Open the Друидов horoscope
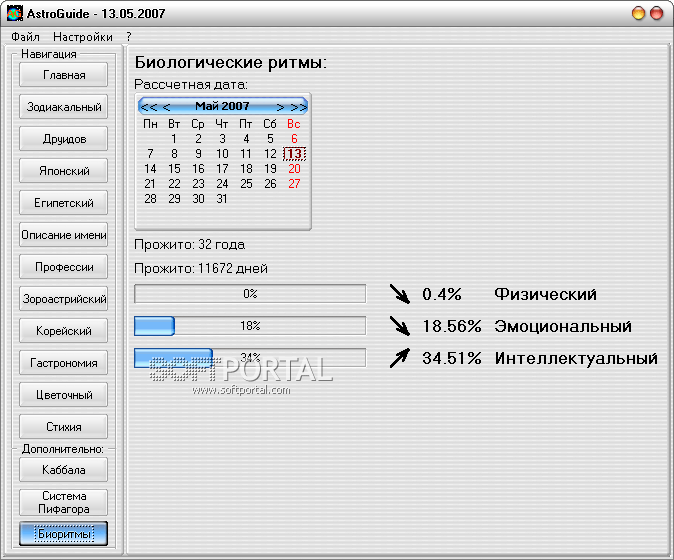 tap(64, 139)
